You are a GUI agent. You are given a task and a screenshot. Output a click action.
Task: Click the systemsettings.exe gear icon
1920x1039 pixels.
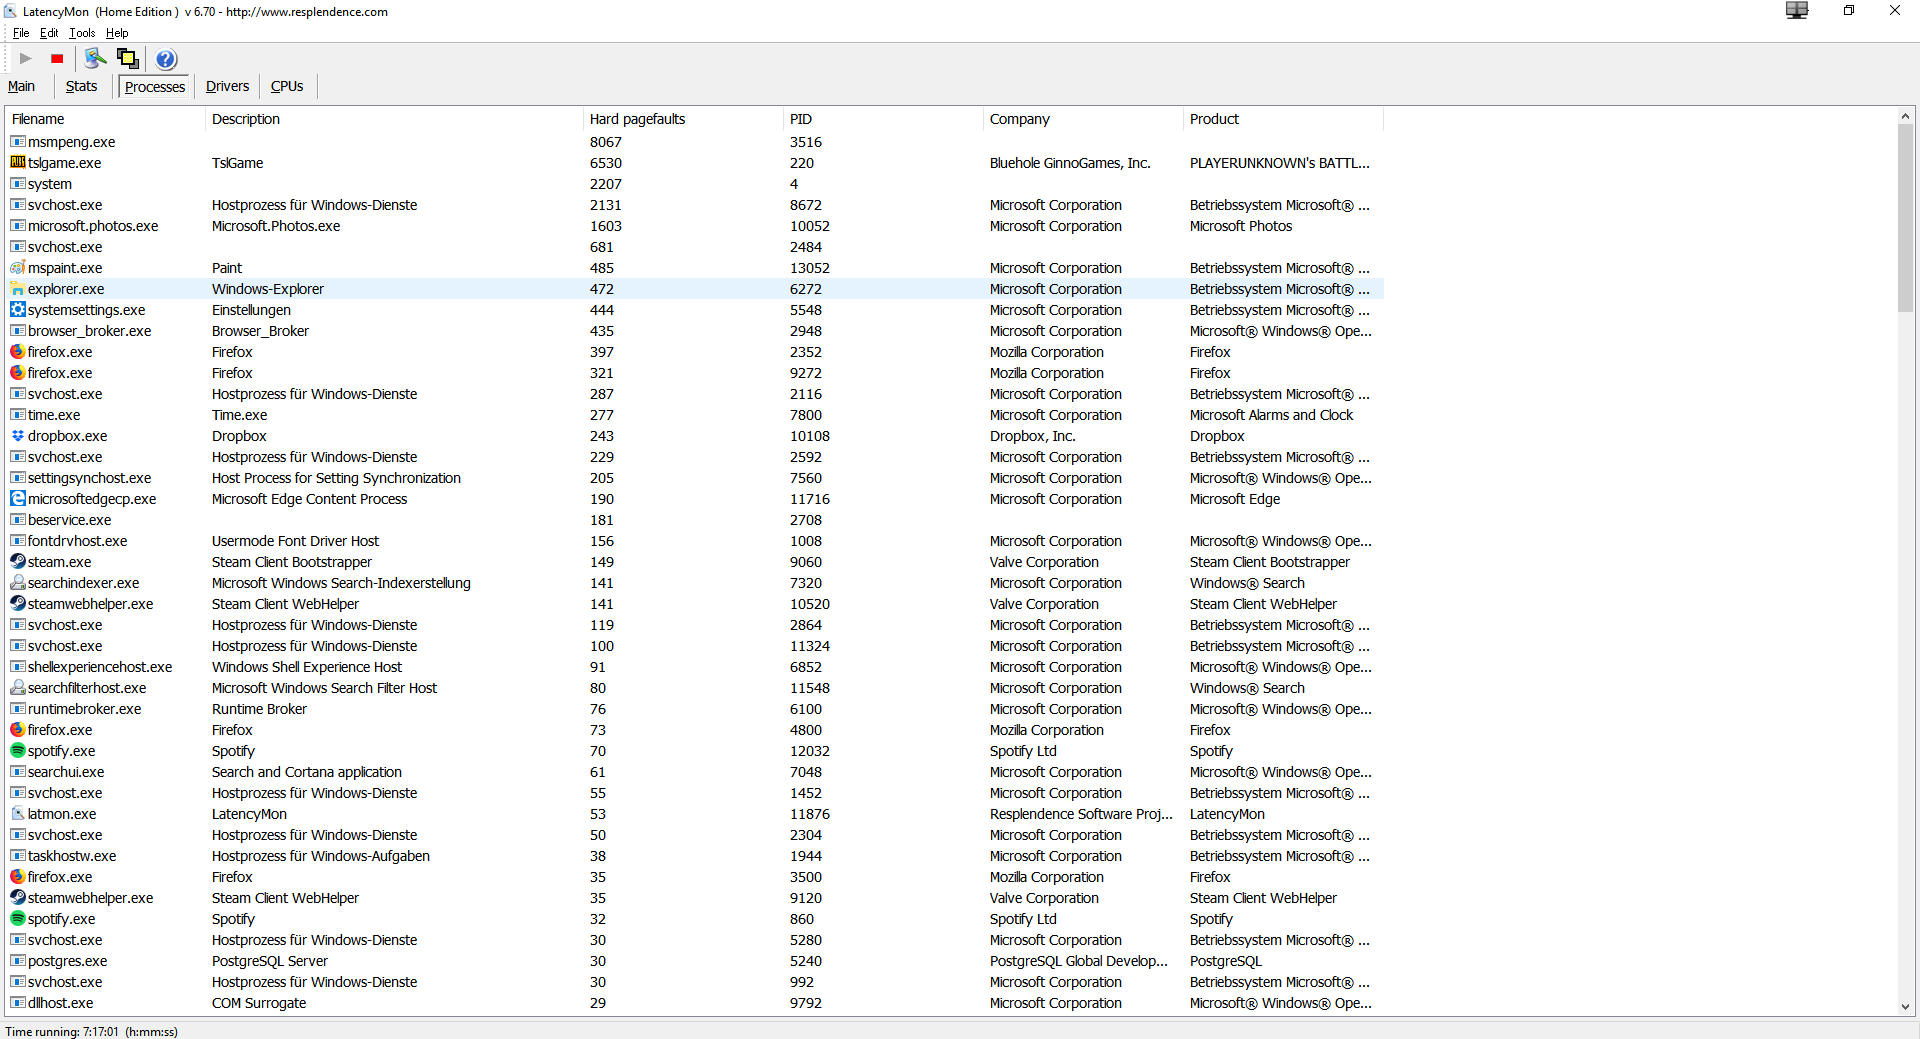point(18,309)
